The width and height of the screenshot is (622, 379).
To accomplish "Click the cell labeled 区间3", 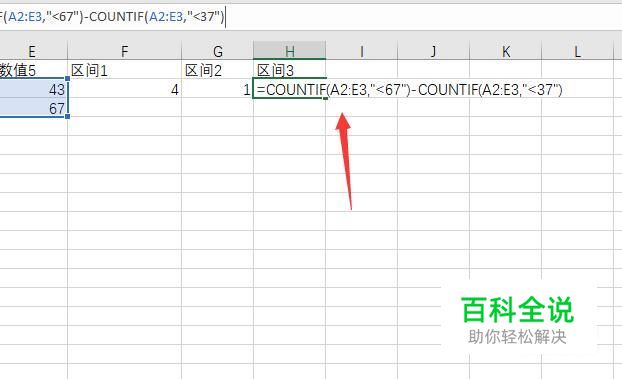I will [290, 70].
